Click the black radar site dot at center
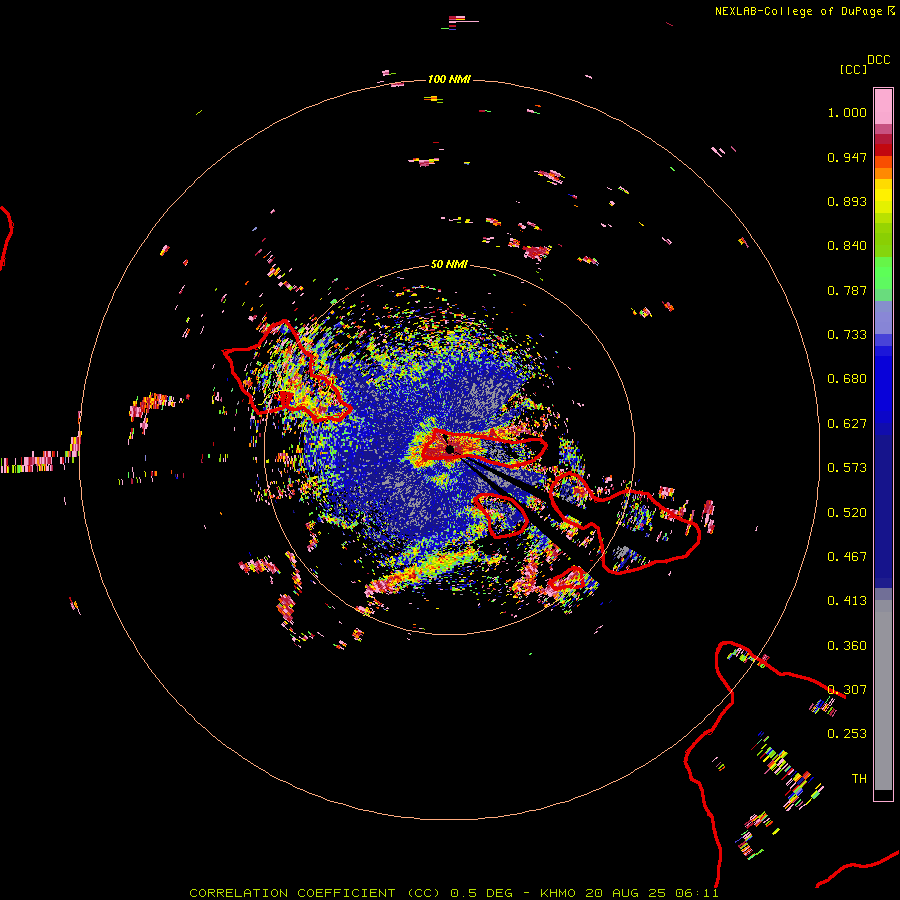The height and width of the screenshot is (900, 900). click(450, 449)
